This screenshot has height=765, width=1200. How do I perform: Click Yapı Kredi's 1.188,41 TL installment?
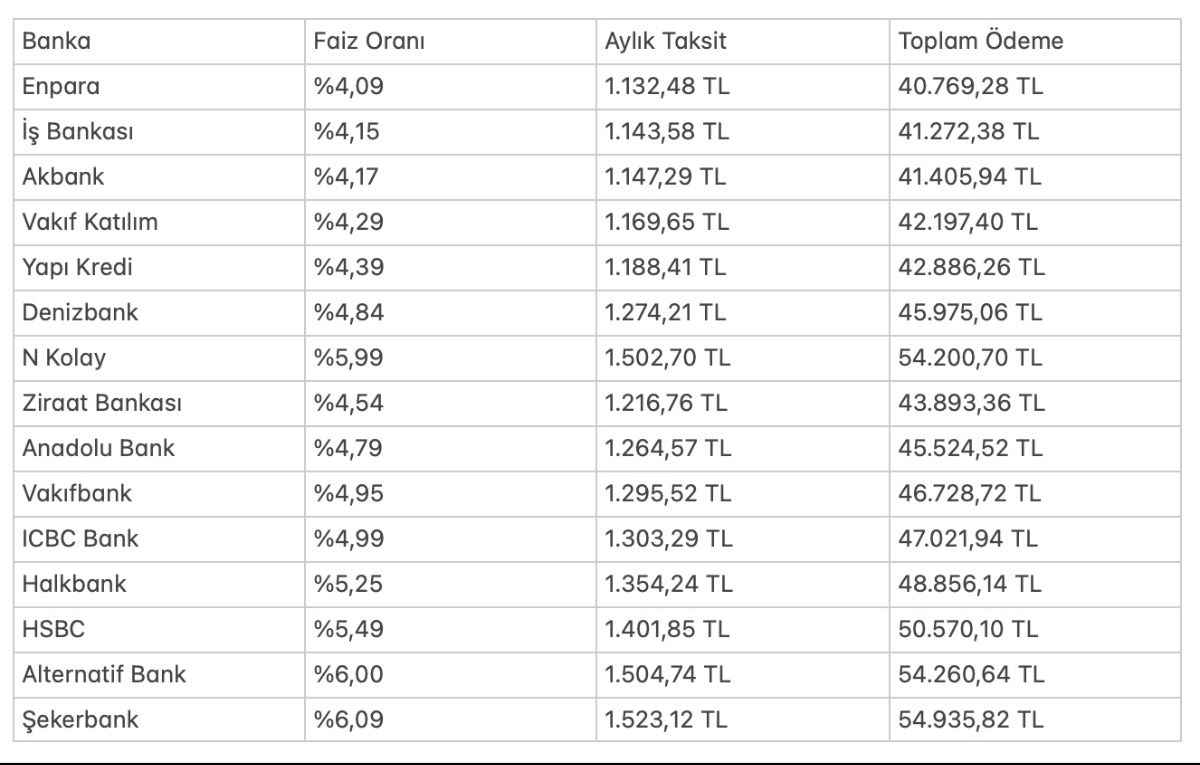668,268
